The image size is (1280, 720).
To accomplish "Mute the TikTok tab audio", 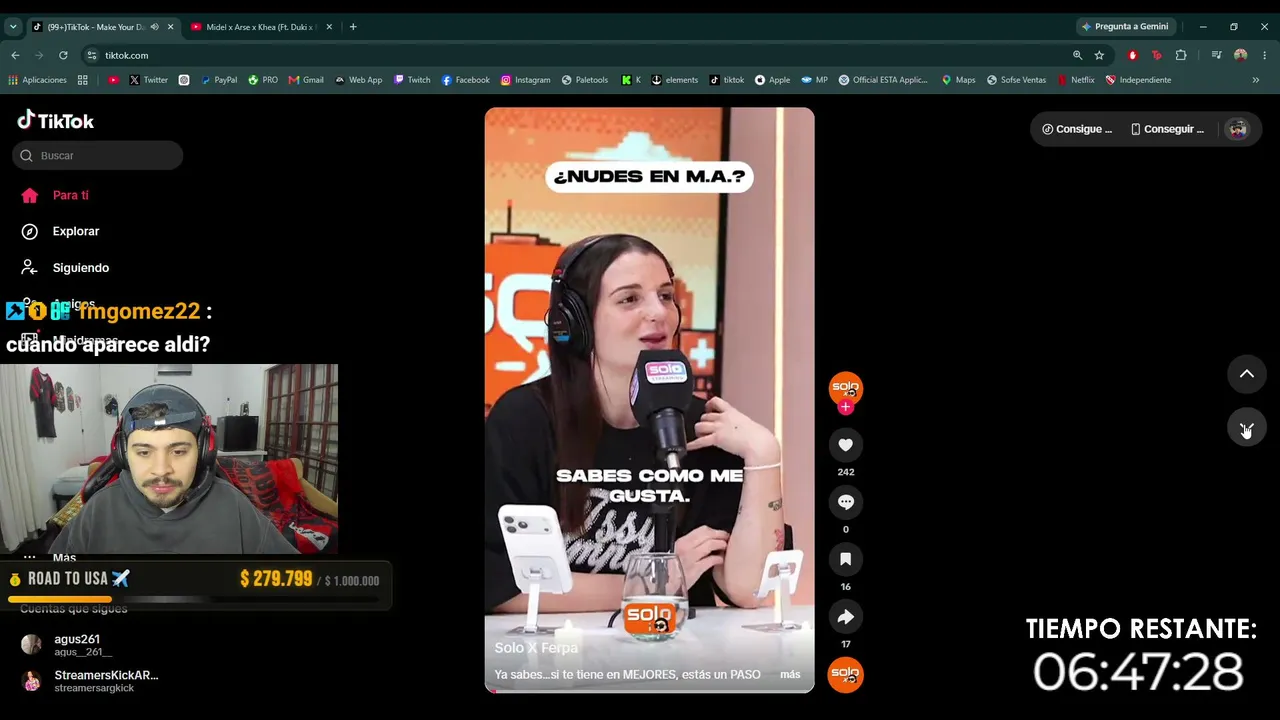I will pos(154,27).
